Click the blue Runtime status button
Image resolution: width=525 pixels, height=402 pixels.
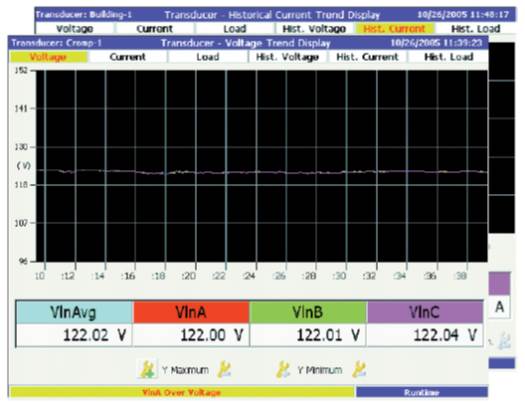point(422,392)
